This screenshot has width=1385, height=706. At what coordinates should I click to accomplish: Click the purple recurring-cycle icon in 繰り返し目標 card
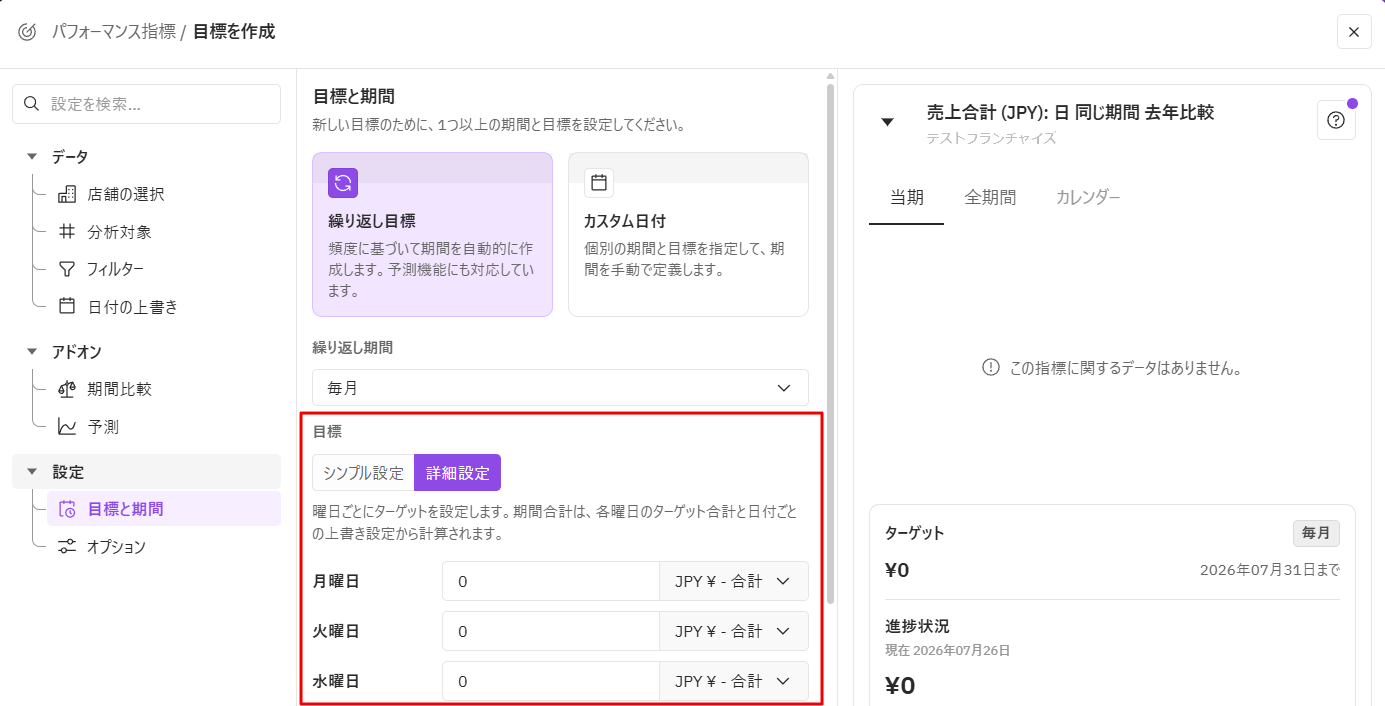tap(343, 183)
